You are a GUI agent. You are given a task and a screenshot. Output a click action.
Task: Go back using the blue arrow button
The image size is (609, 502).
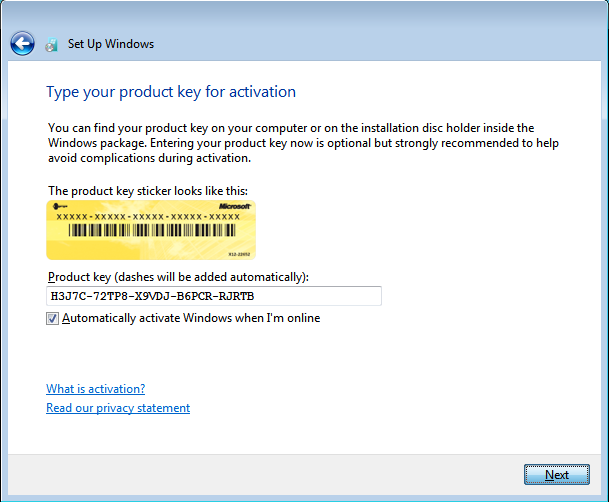pyautogui.click(x=22, y=43)
